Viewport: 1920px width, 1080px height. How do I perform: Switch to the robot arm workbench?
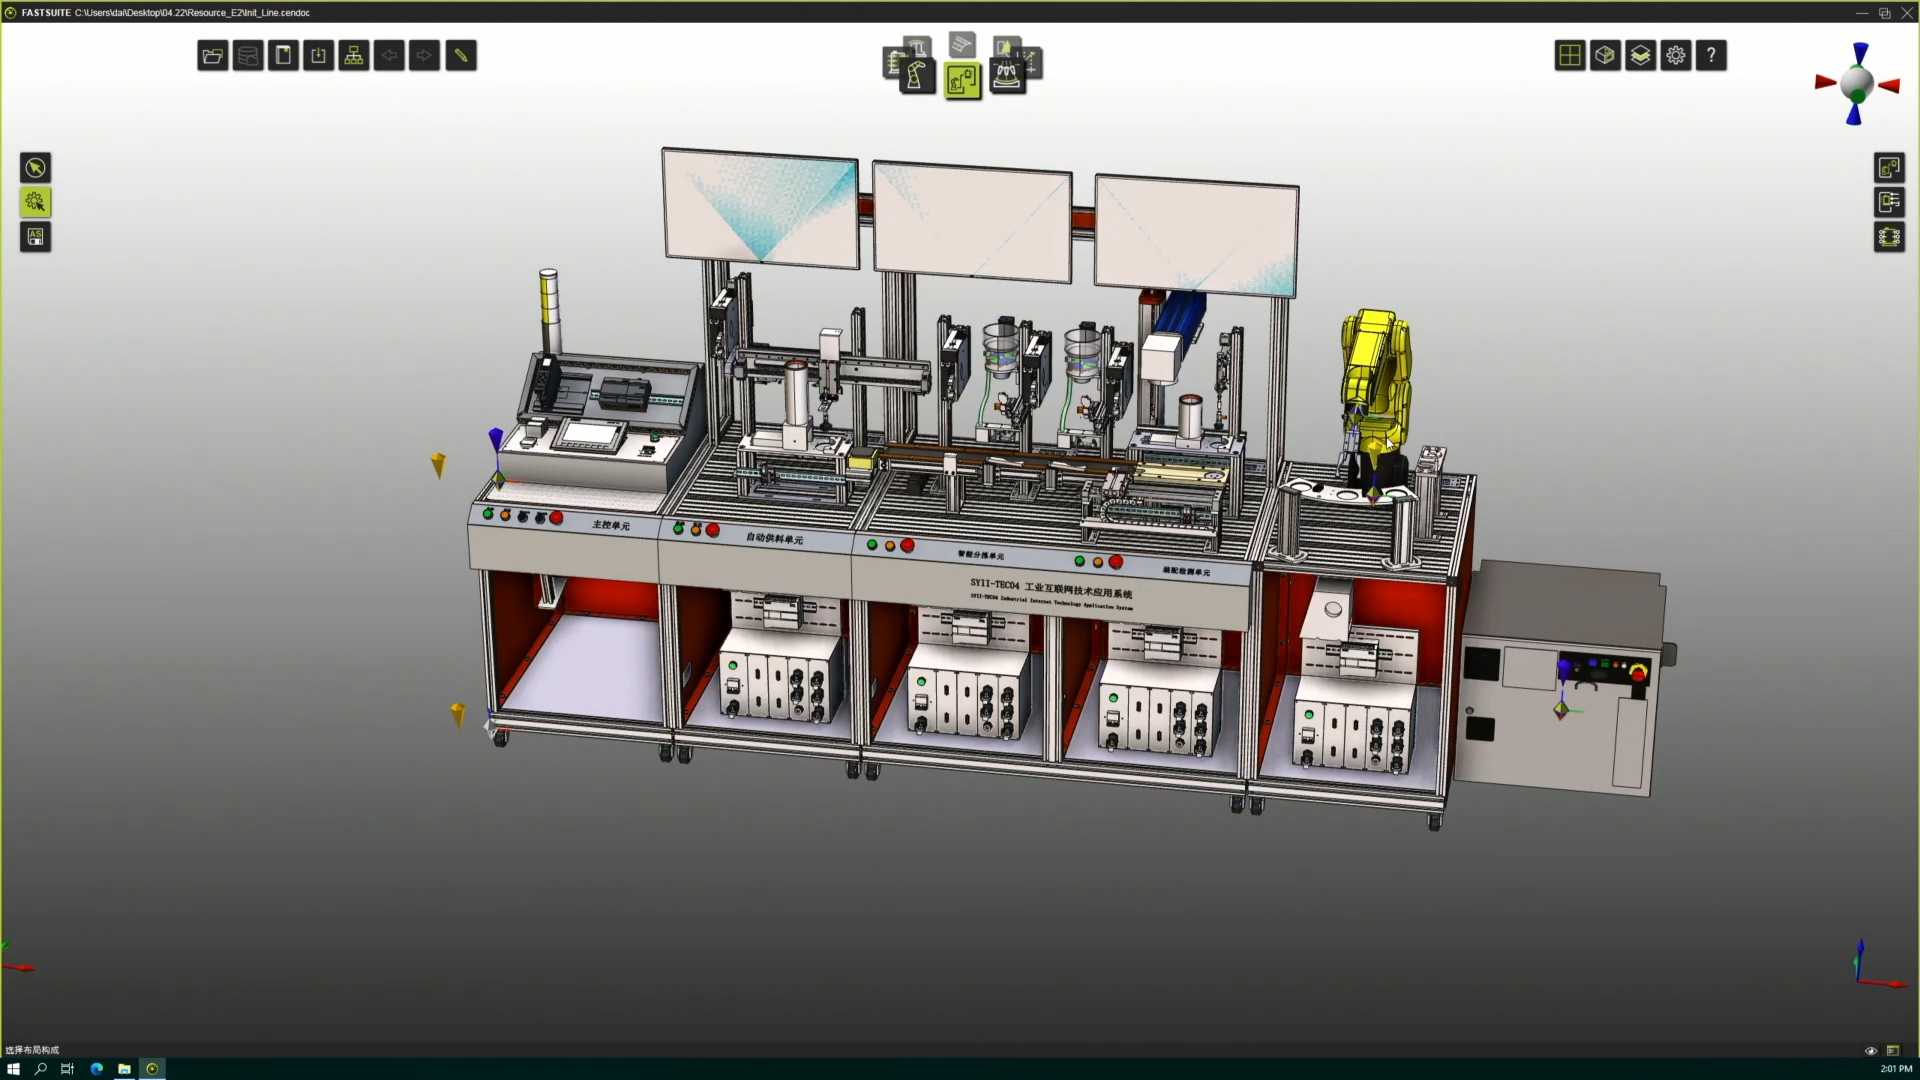(x=916, y=77)
